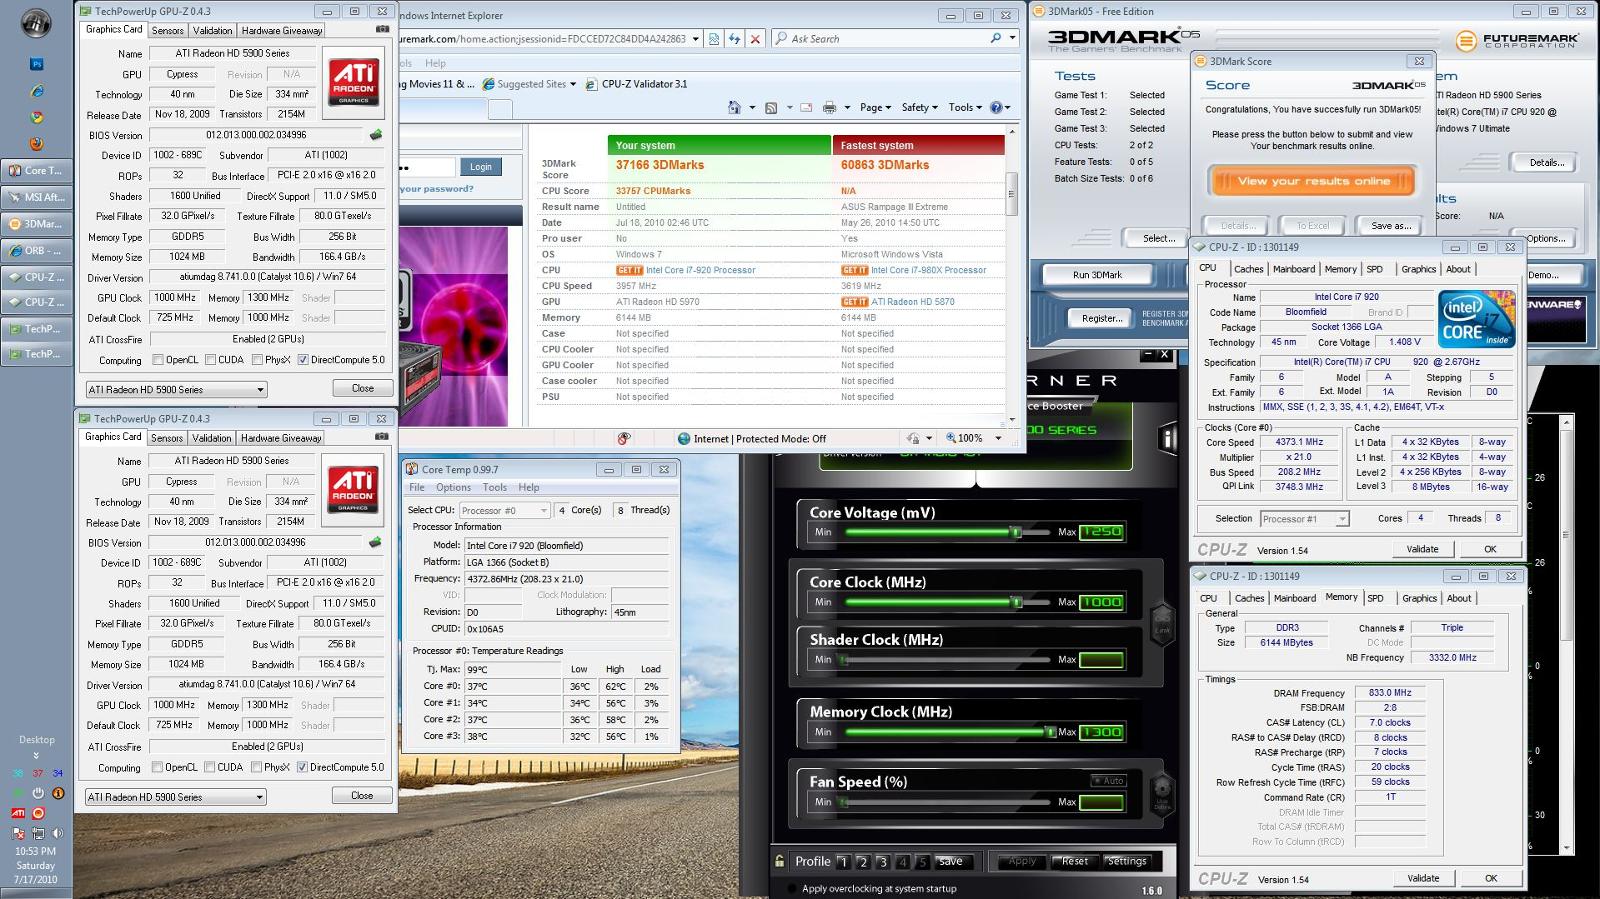Screen dimensions: 1600x899
Task: Click View your results online button
Action: pyautogui.click(x=1313, y=181)
